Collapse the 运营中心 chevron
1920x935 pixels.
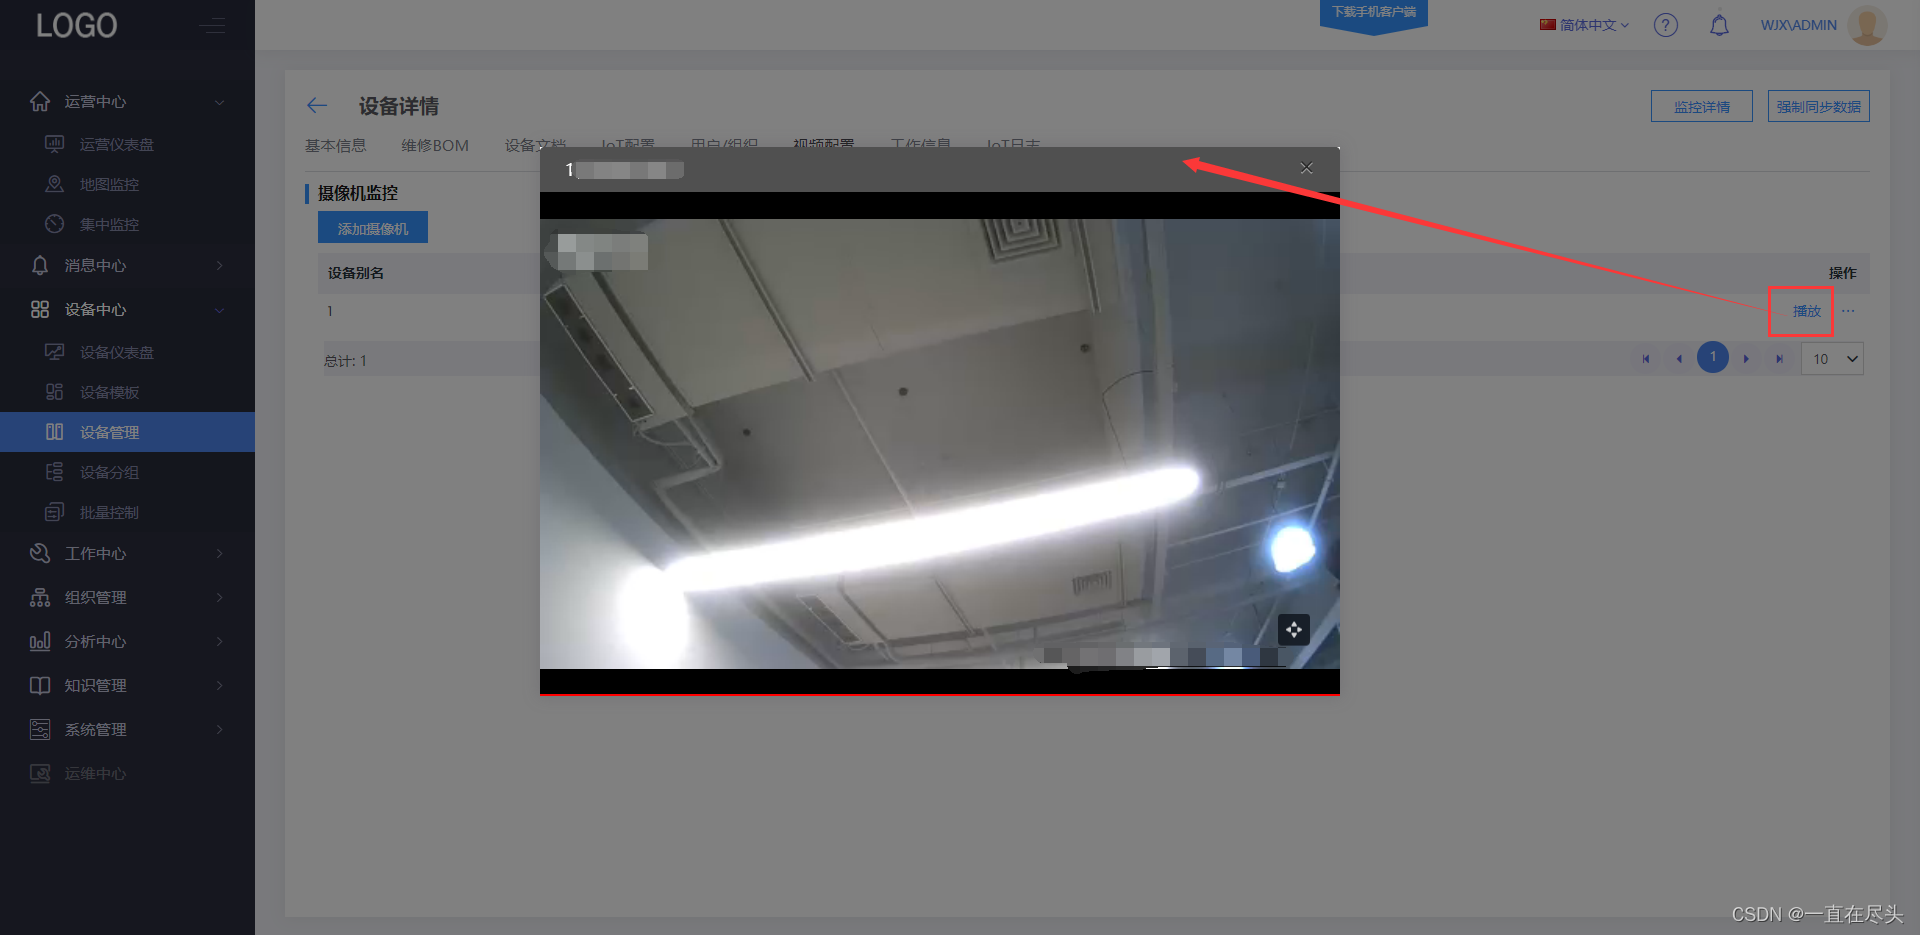click(x=219, y=102)
